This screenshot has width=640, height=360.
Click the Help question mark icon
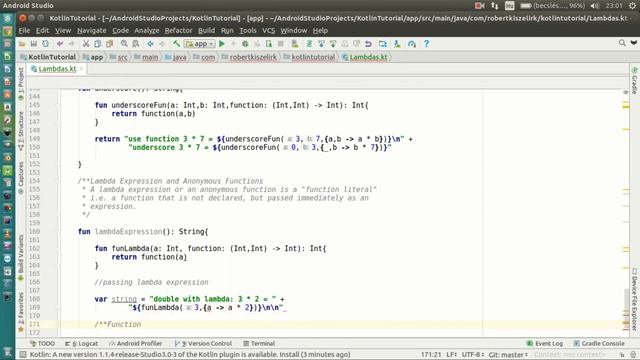[427, 44]
